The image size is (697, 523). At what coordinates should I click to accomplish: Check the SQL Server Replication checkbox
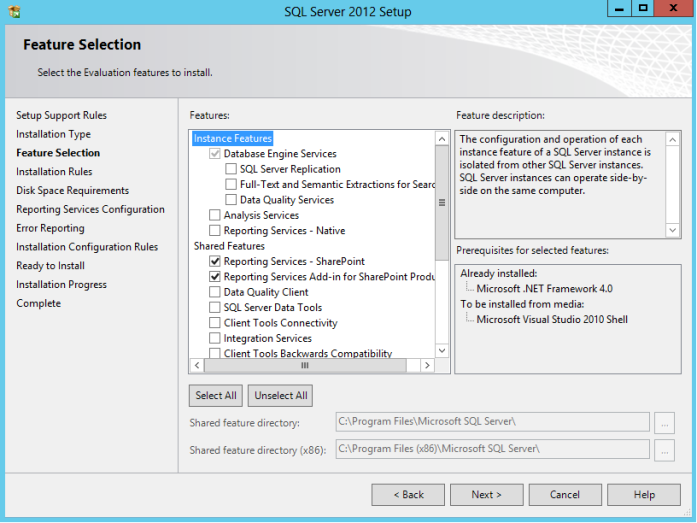[x=231, y=169]
